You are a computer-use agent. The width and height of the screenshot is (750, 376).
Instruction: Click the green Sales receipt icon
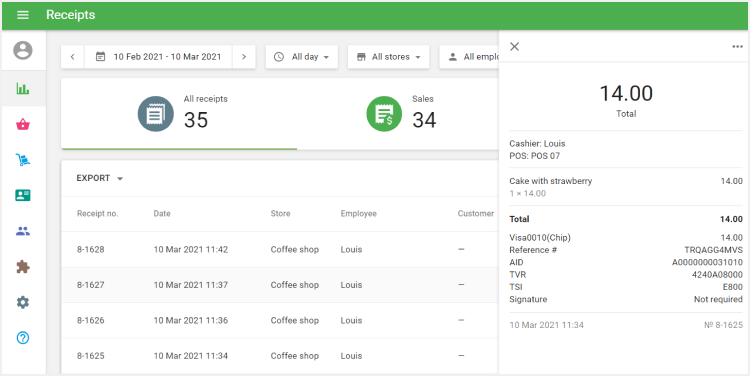point(384,114)
